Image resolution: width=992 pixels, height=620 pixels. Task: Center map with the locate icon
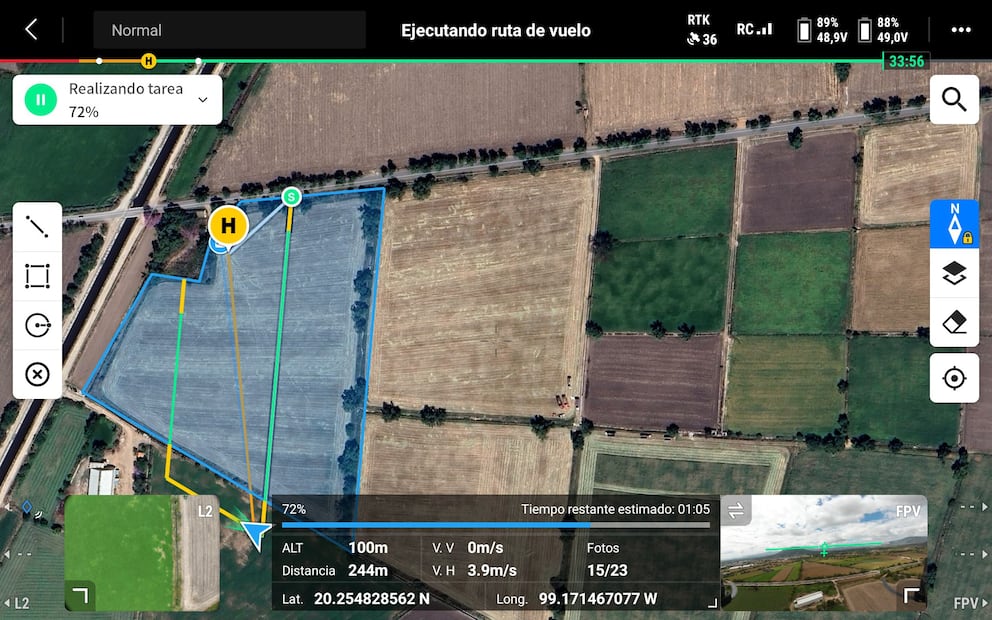(954, 378)
